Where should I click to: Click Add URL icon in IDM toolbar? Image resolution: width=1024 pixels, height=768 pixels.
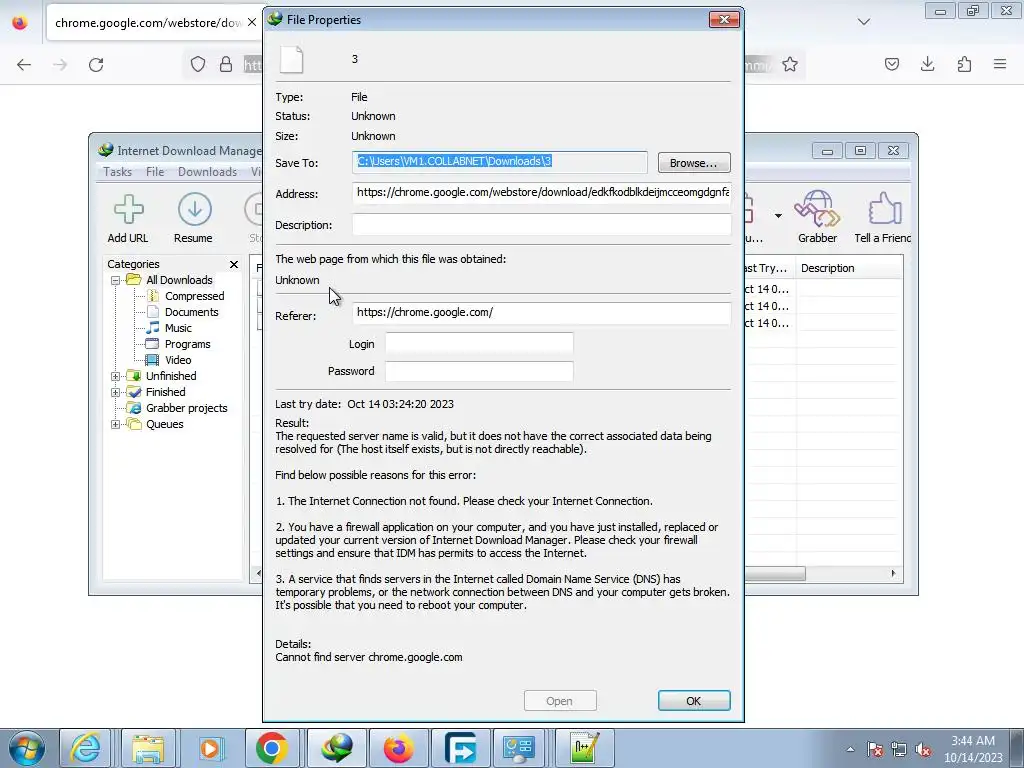(128, 218)
